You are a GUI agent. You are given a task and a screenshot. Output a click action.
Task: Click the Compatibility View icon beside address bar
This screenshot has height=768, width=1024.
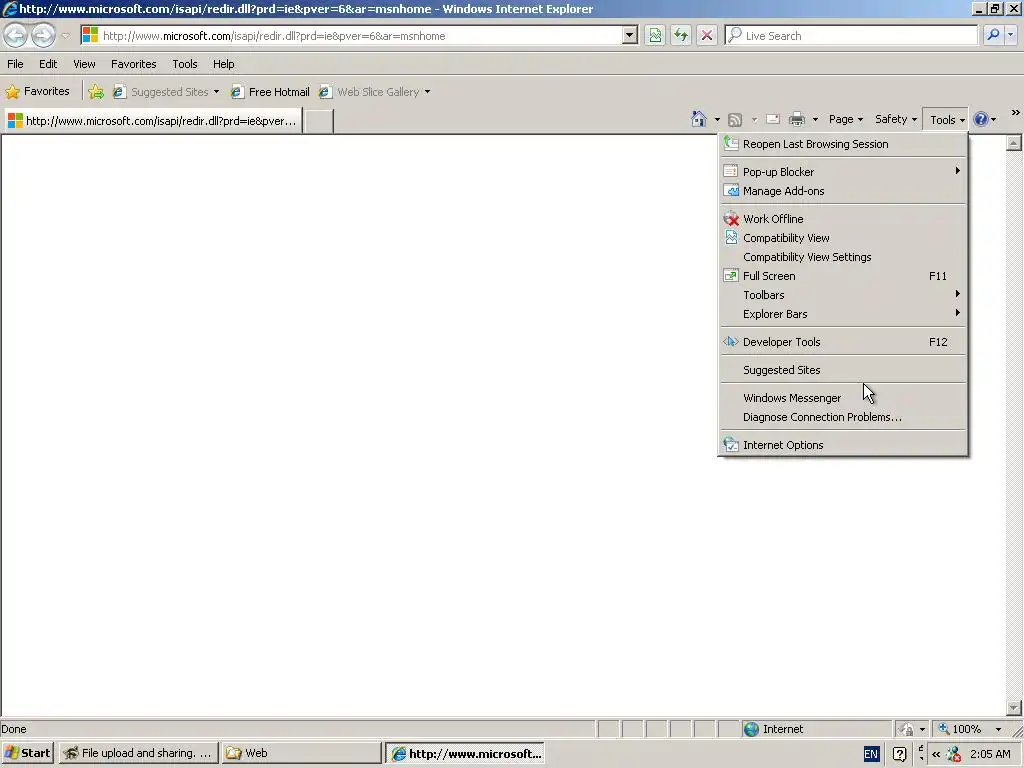(655, 35)
